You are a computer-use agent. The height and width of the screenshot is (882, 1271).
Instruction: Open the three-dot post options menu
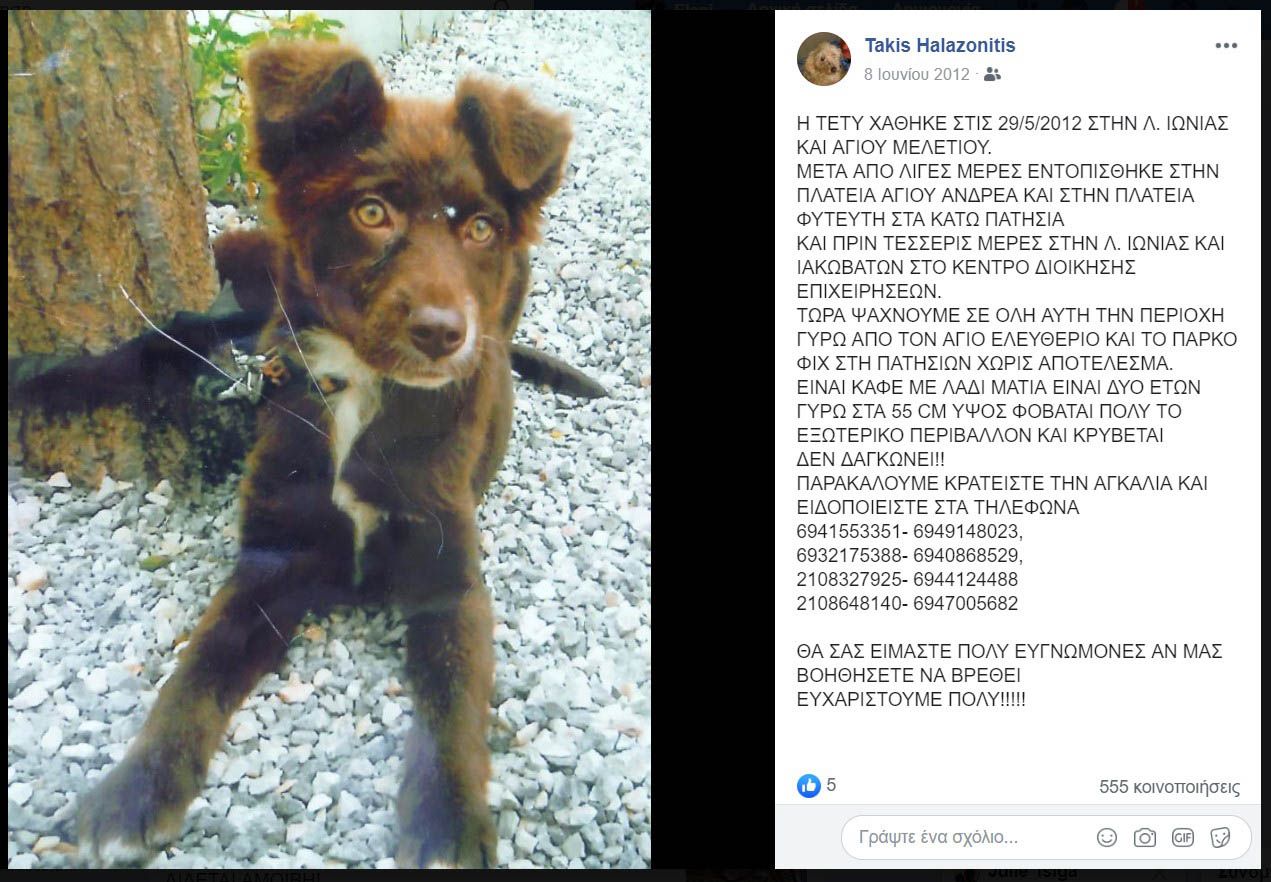(1226, 46)
